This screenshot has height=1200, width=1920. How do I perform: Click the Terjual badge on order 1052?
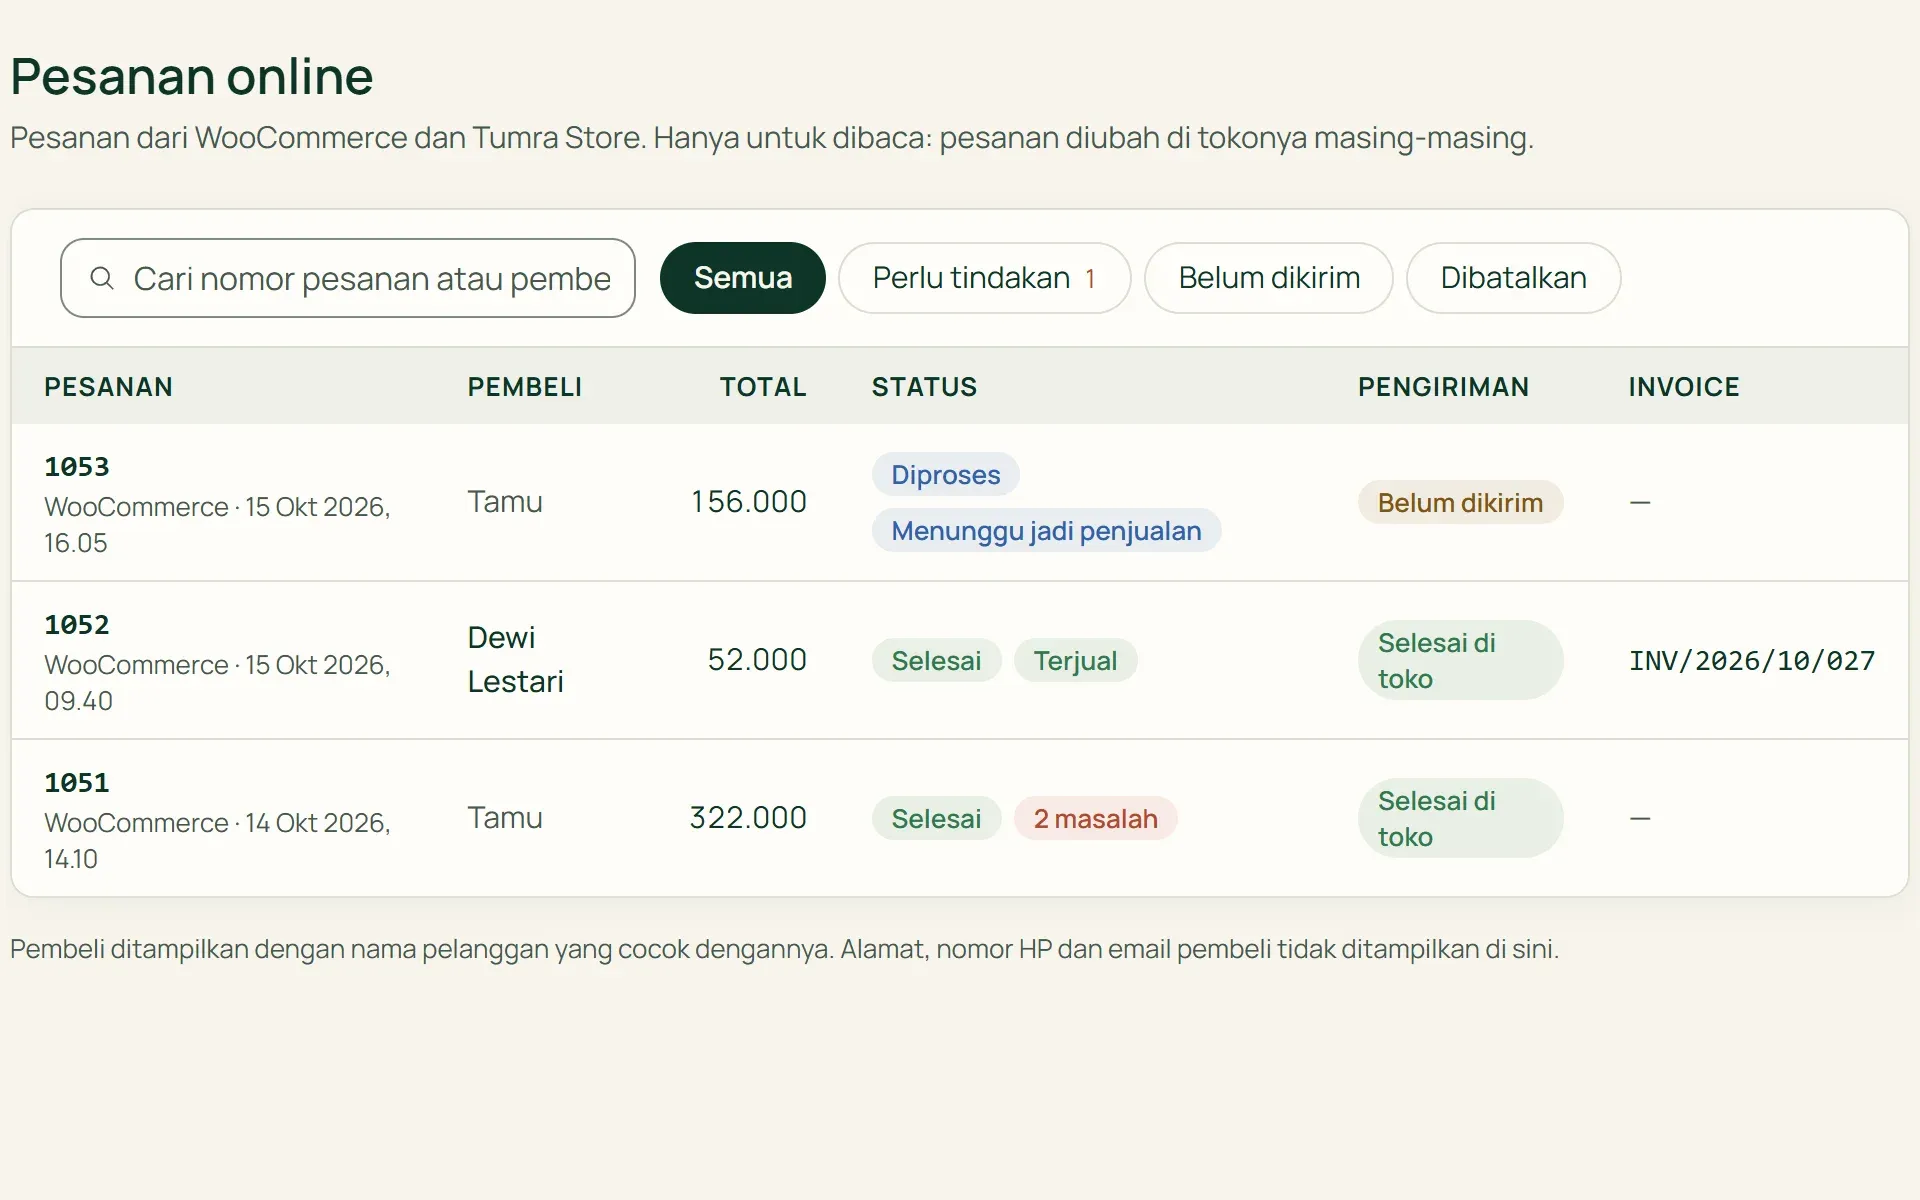point(1075,661)
